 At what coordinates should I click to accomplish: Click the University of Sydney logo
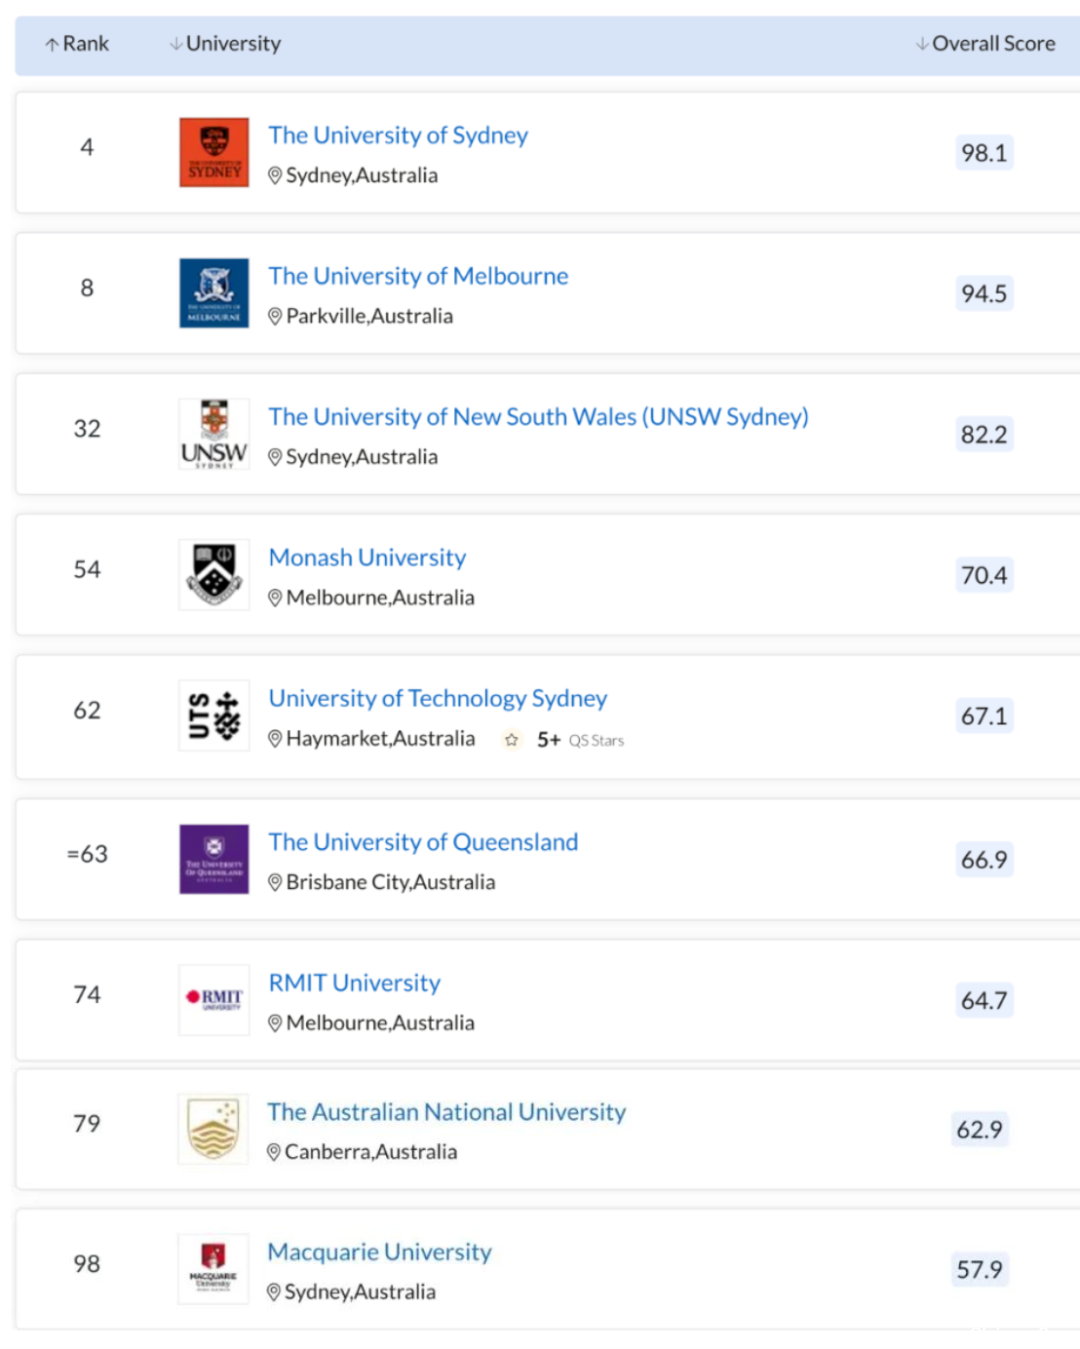[x=214, y=153]
